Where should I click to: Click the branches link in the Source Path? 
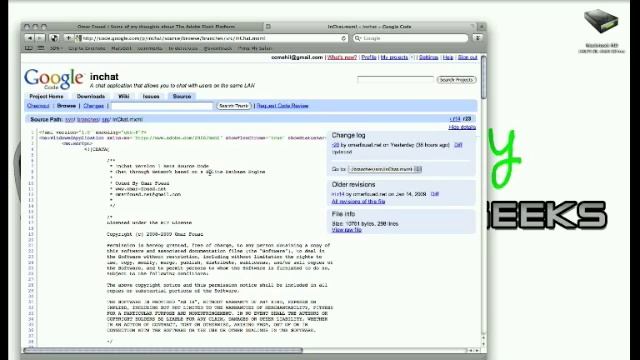tap(88, 119)
